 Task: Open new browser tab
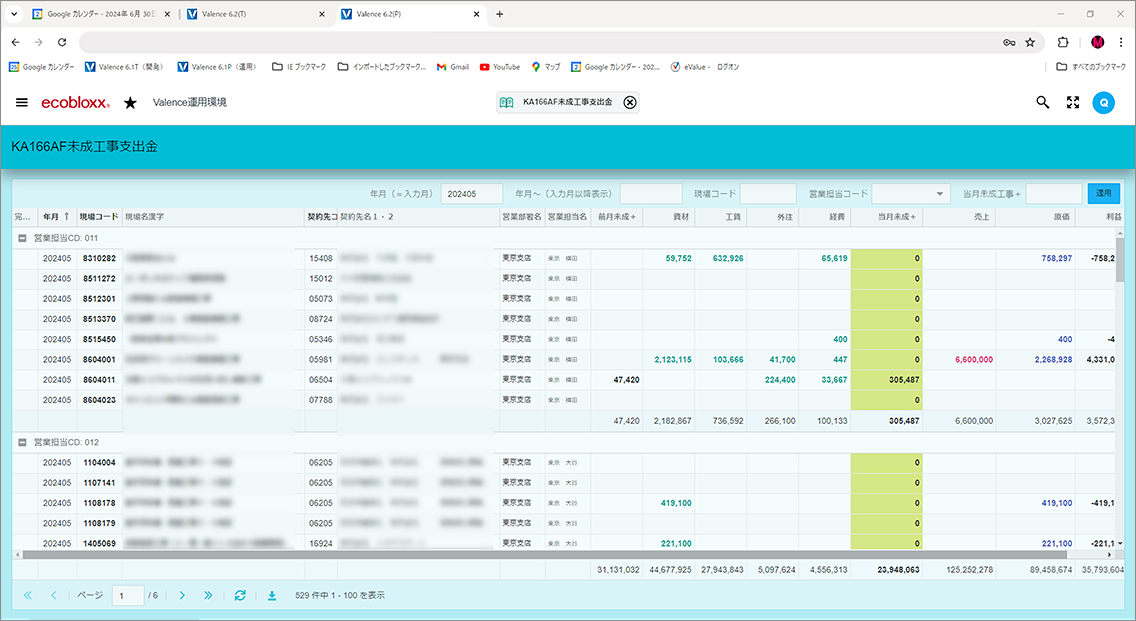pos(499,14)
